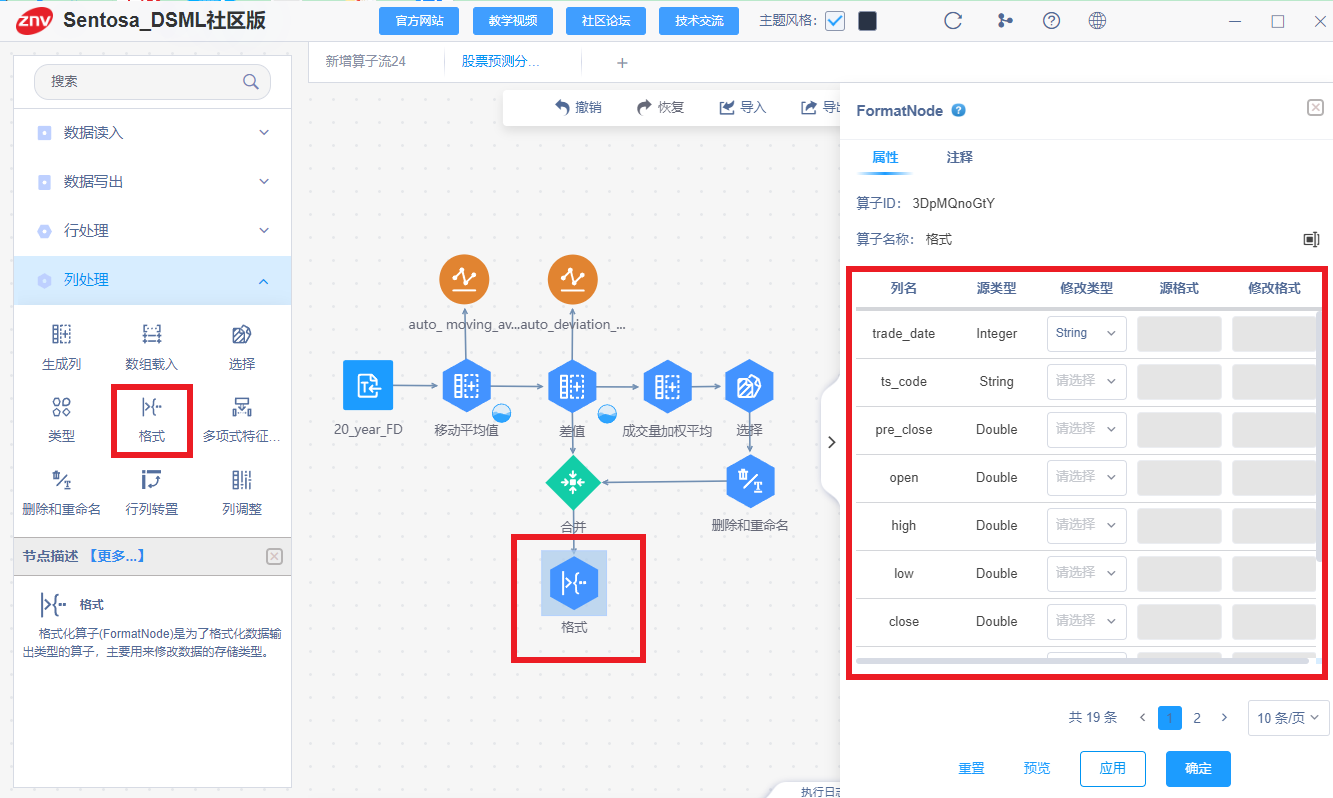Click the 撤销 undo toolbar item
This screenshot has height=798, width=1333.
point(578,108)
